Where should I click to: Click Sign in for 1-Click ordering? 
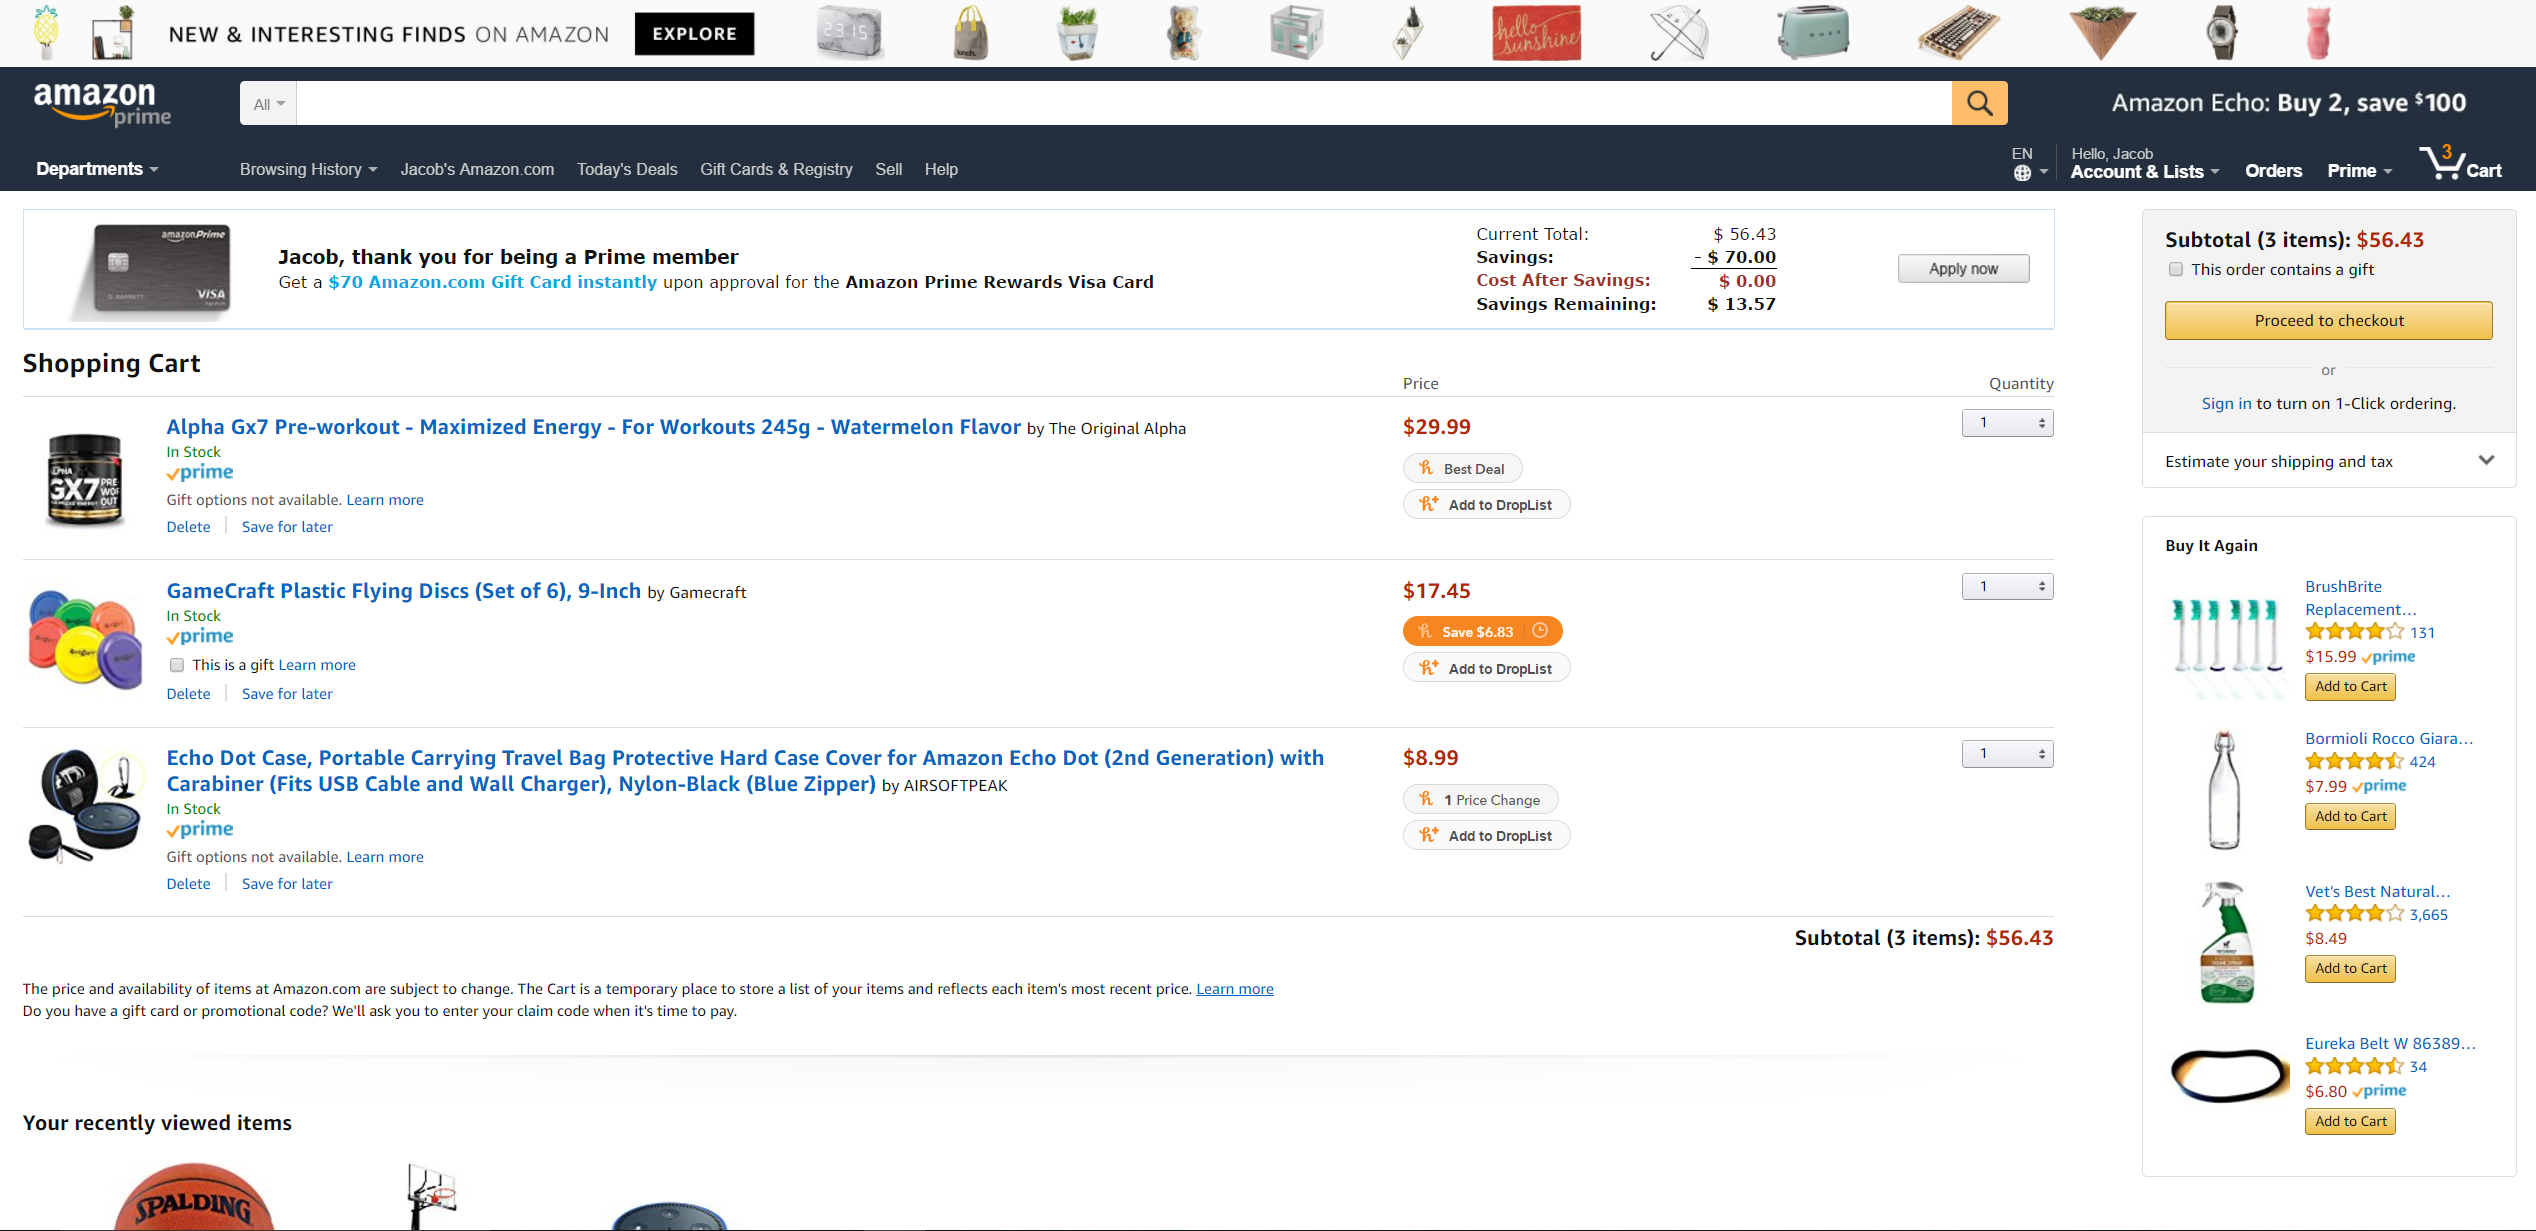point(2226,403)
